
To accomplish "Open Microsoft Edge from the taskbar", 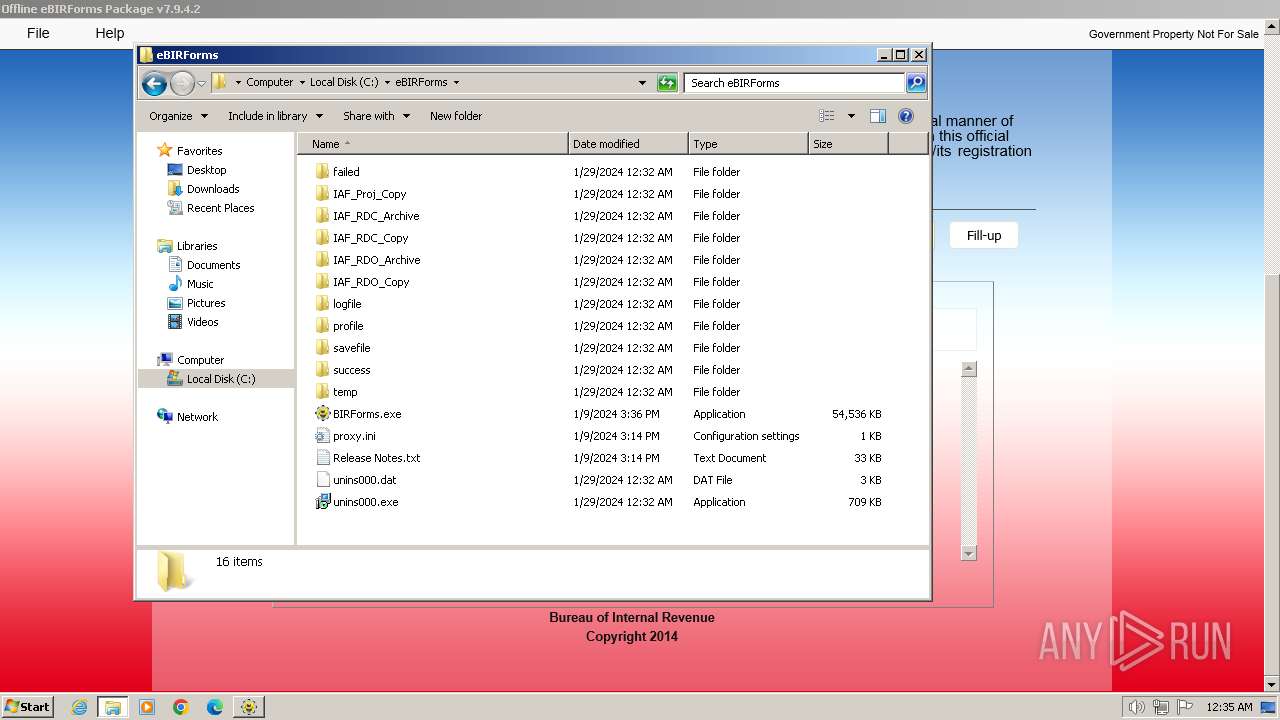I will (215, 707).
